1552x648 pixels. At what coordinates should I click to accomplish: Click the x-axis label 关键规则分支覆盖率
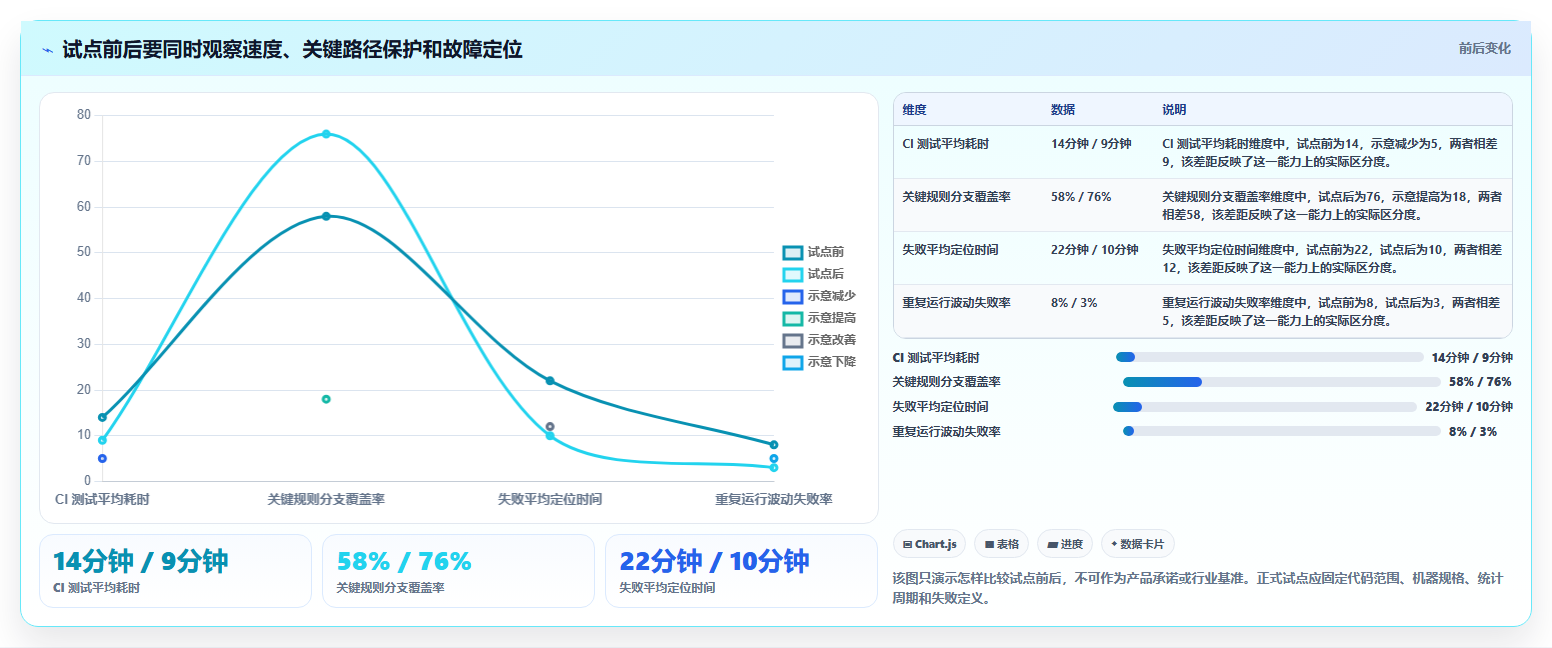click(326, 499)
